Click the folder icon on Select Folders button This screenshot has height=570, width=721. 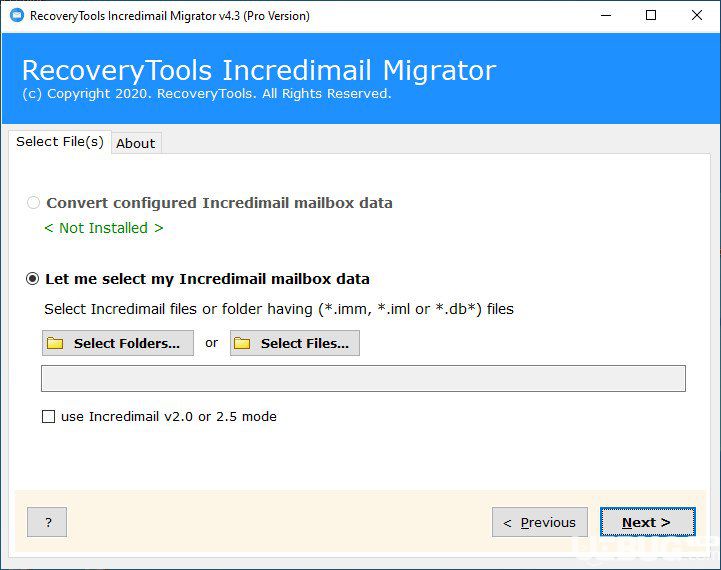(x=55, y=343)
